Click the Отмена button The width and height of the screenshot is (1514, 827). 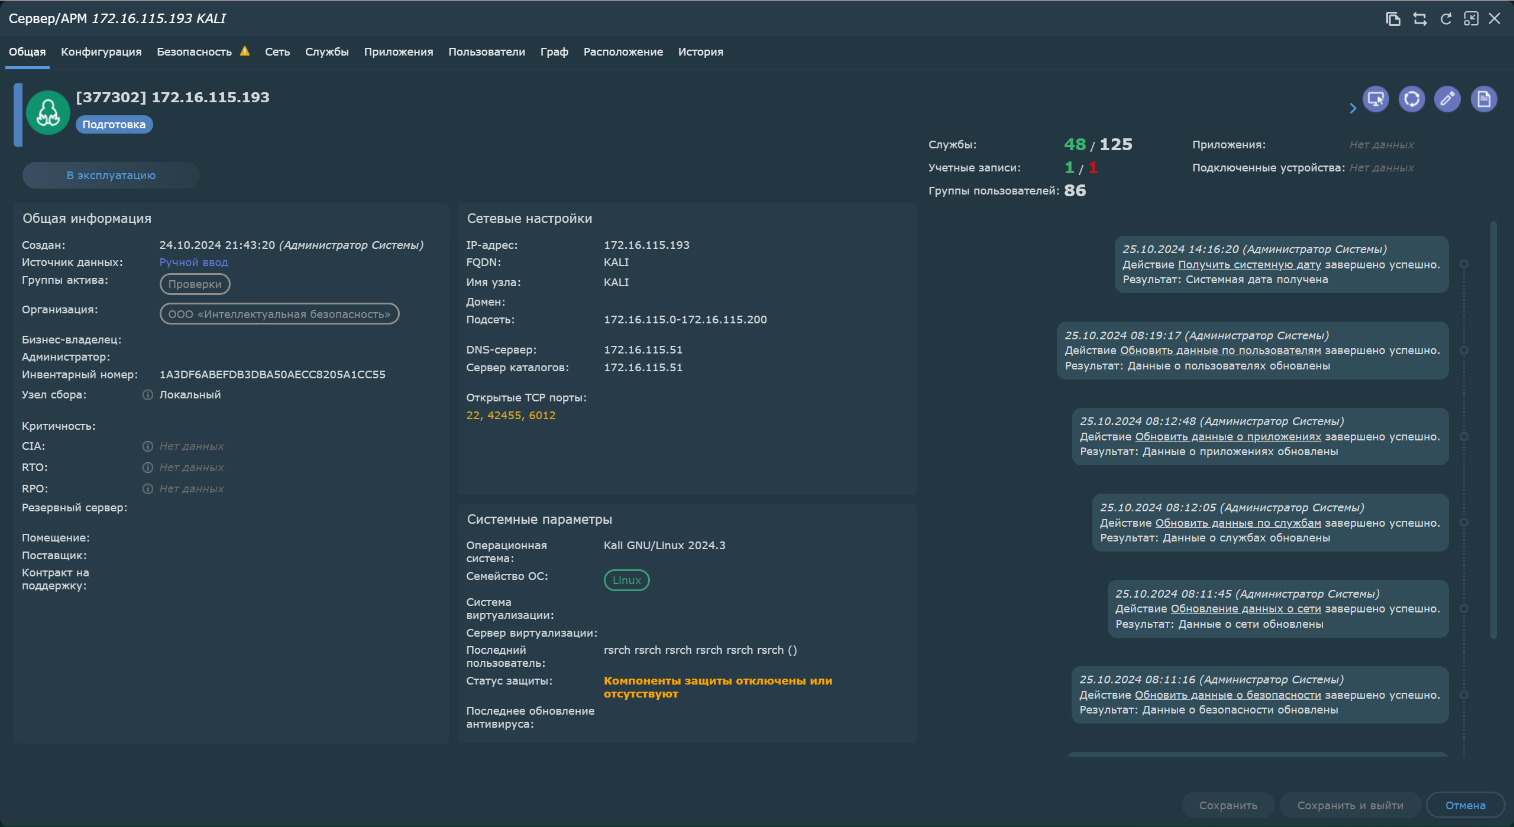[1465, 806]
